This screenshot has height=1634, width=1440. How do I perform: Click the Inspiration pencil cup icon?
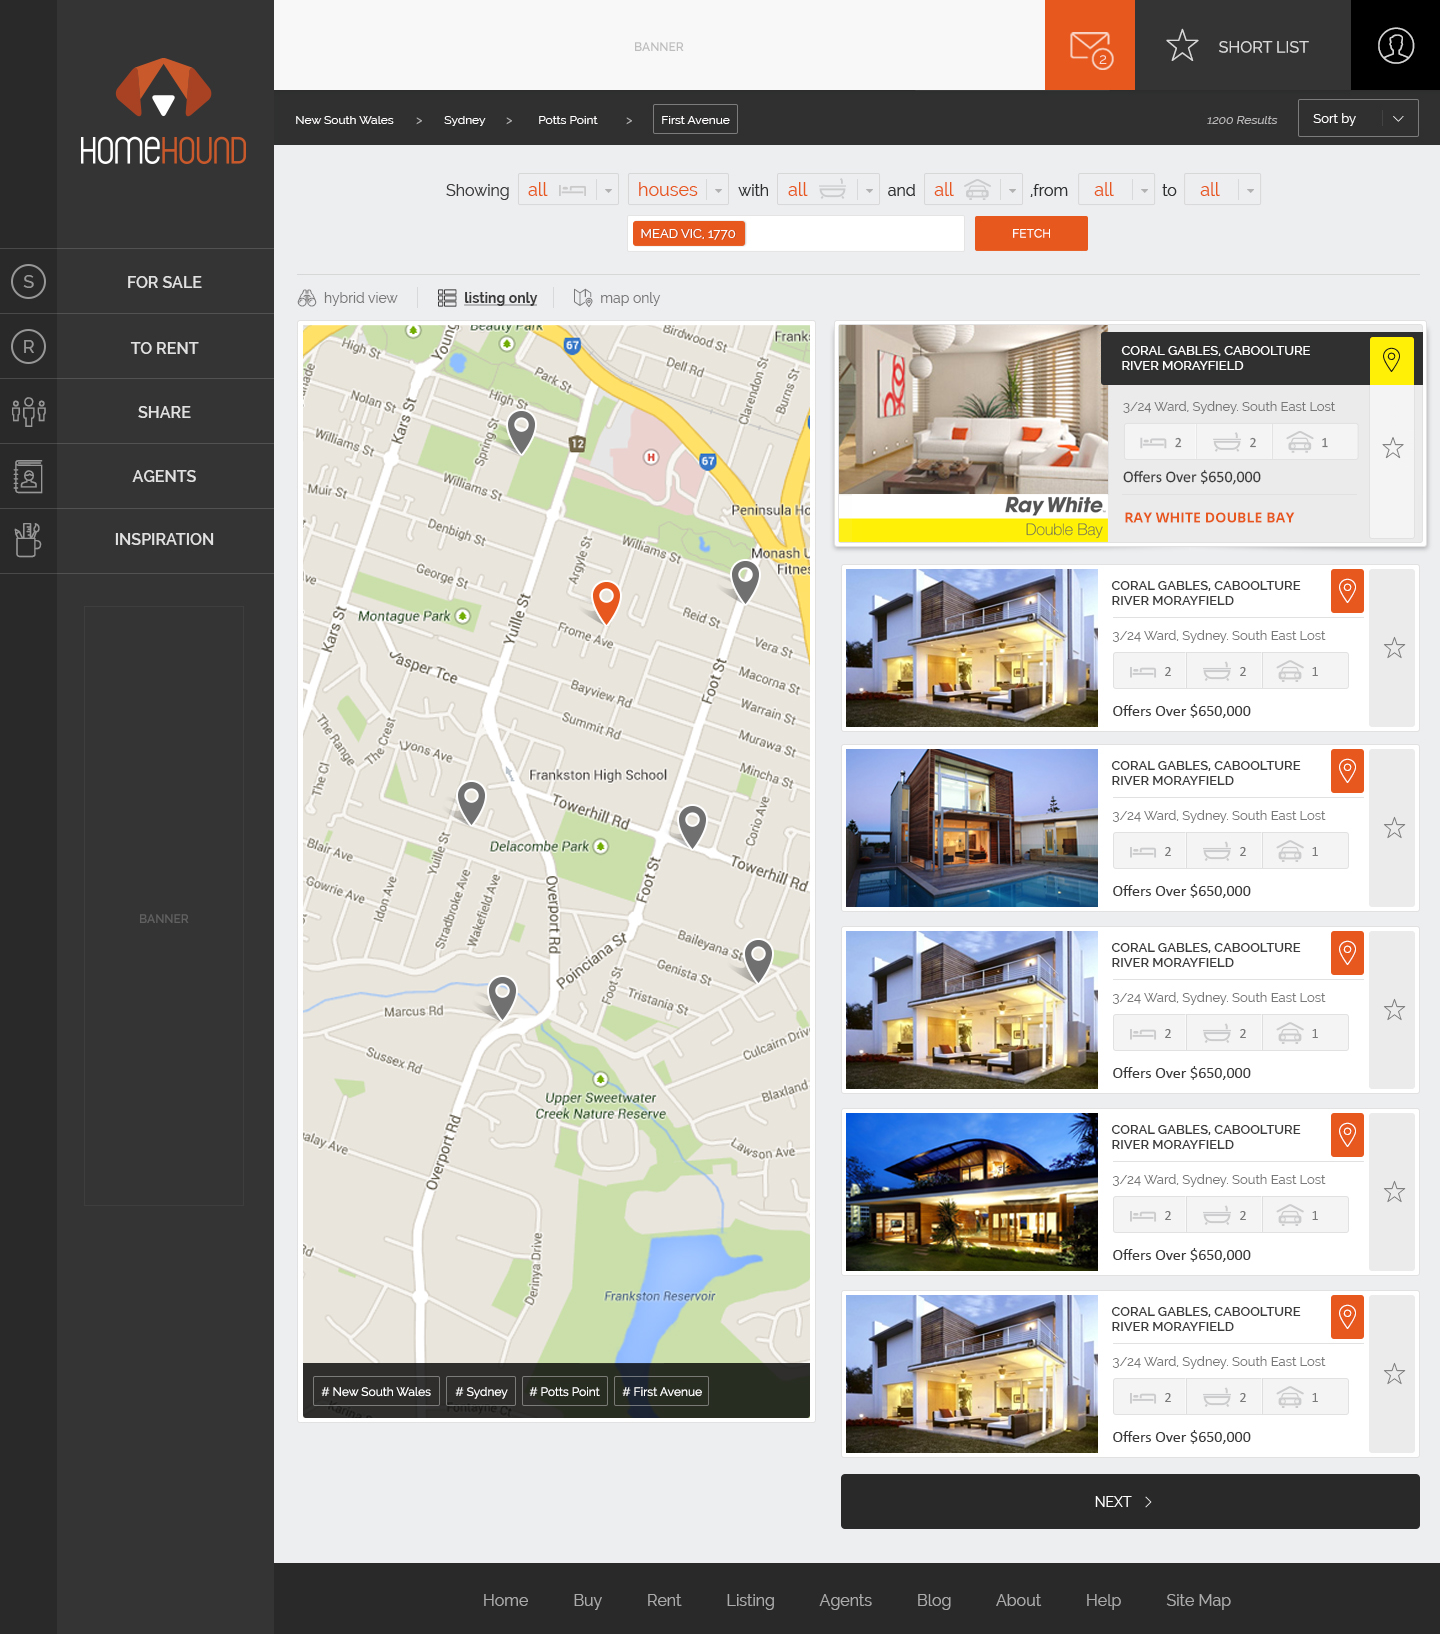click(28, 540)
